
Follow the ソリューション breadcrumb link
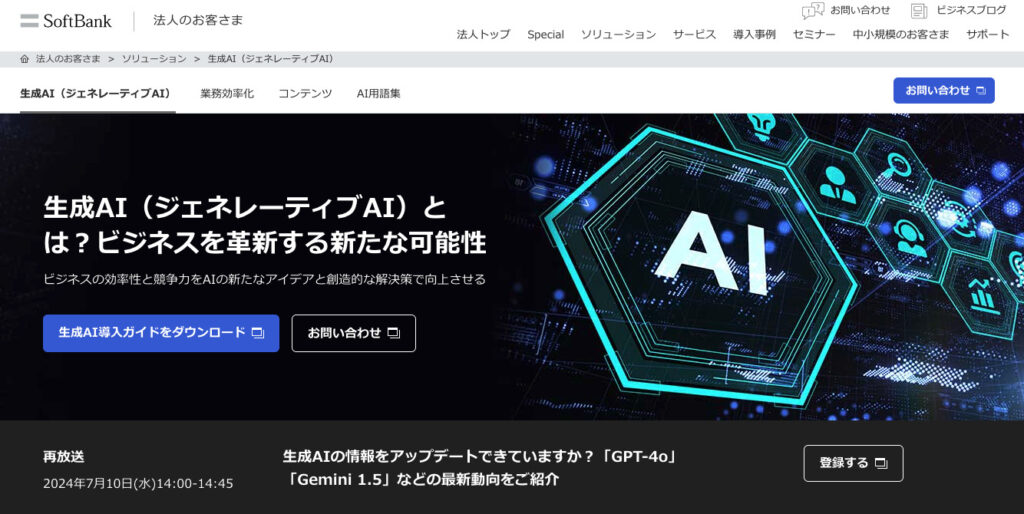(x=154, y=59)
